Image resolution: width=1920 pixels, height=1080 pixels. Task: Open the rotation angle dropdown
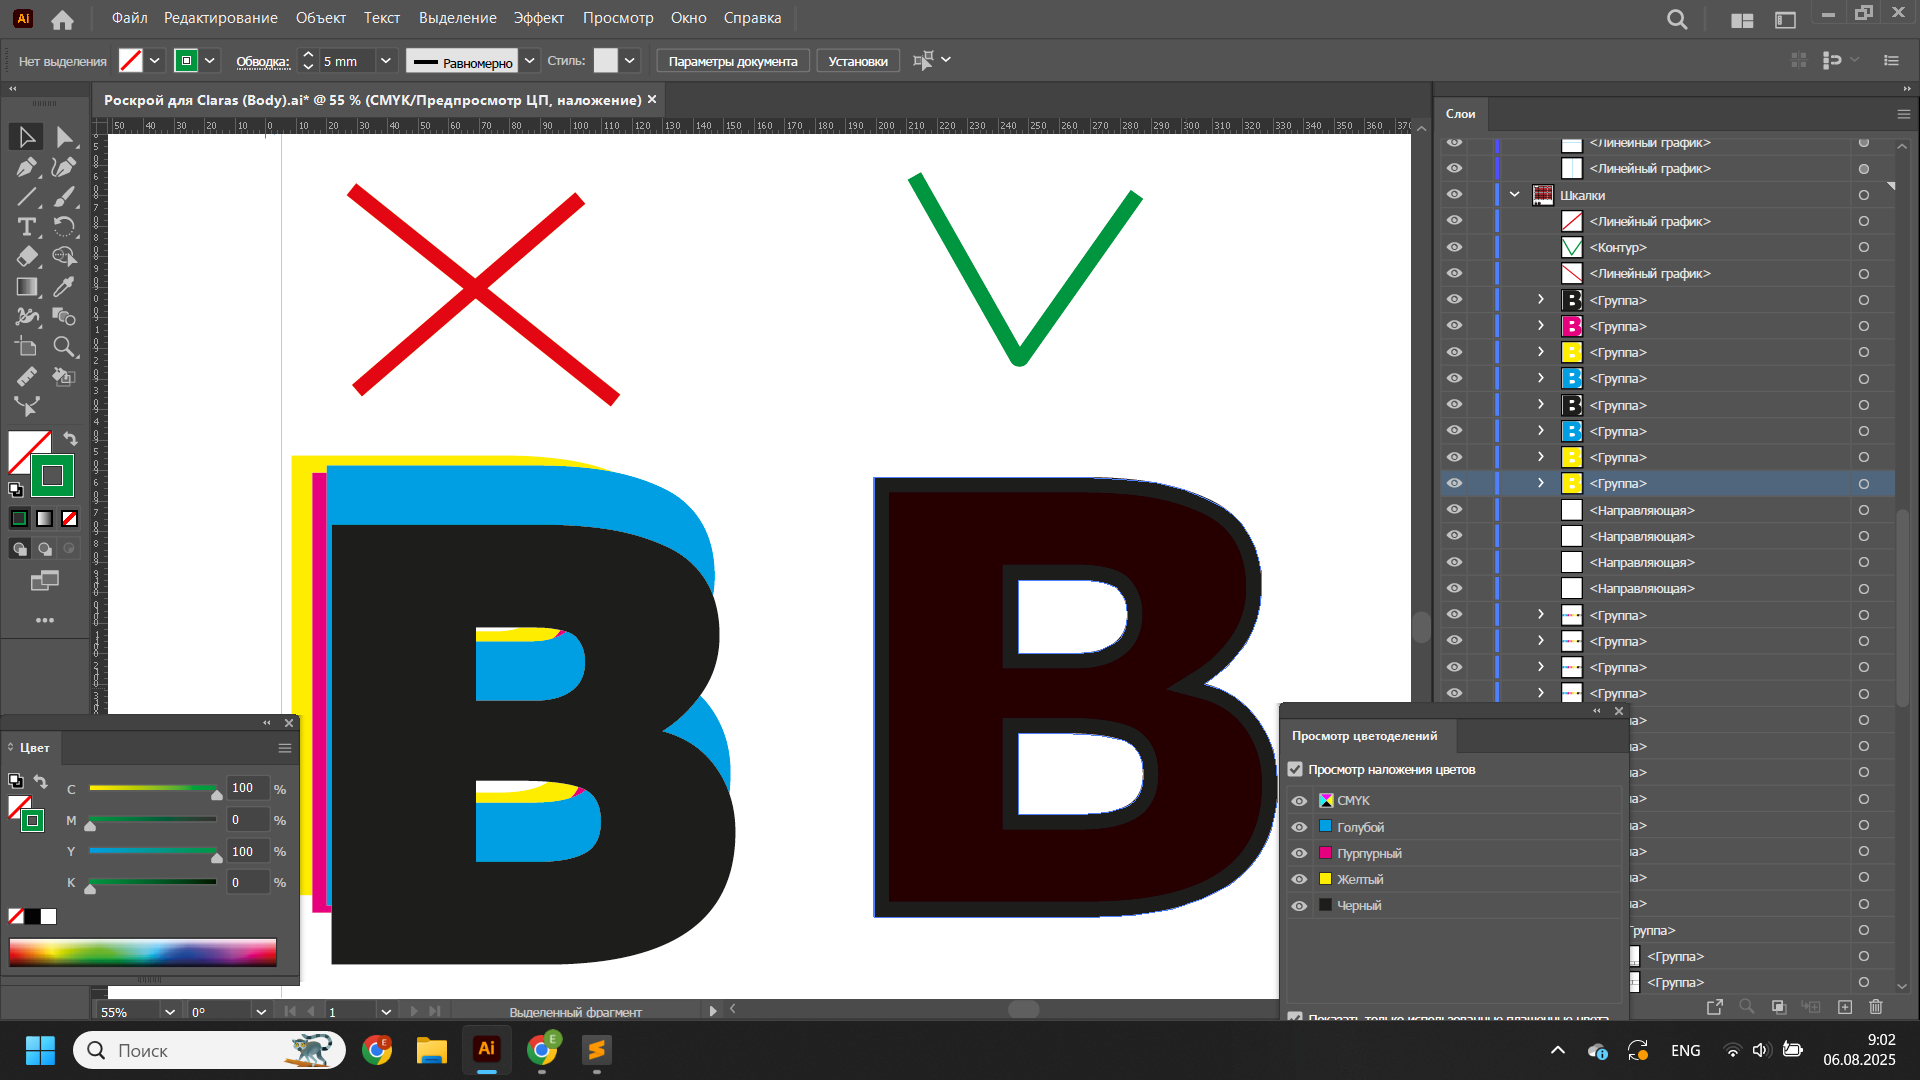[x=261, y=1012]
